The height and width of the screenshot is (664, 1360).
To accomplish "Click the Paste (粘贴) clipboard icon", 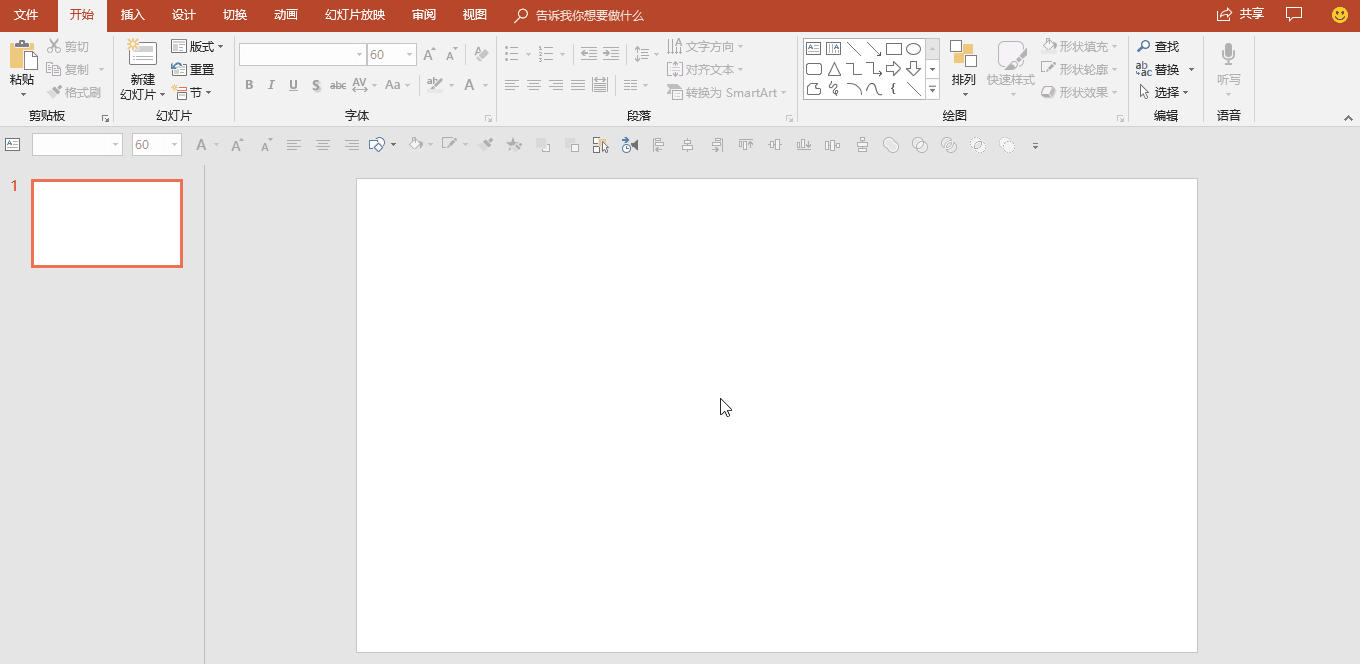I will (x=22, y=56).
